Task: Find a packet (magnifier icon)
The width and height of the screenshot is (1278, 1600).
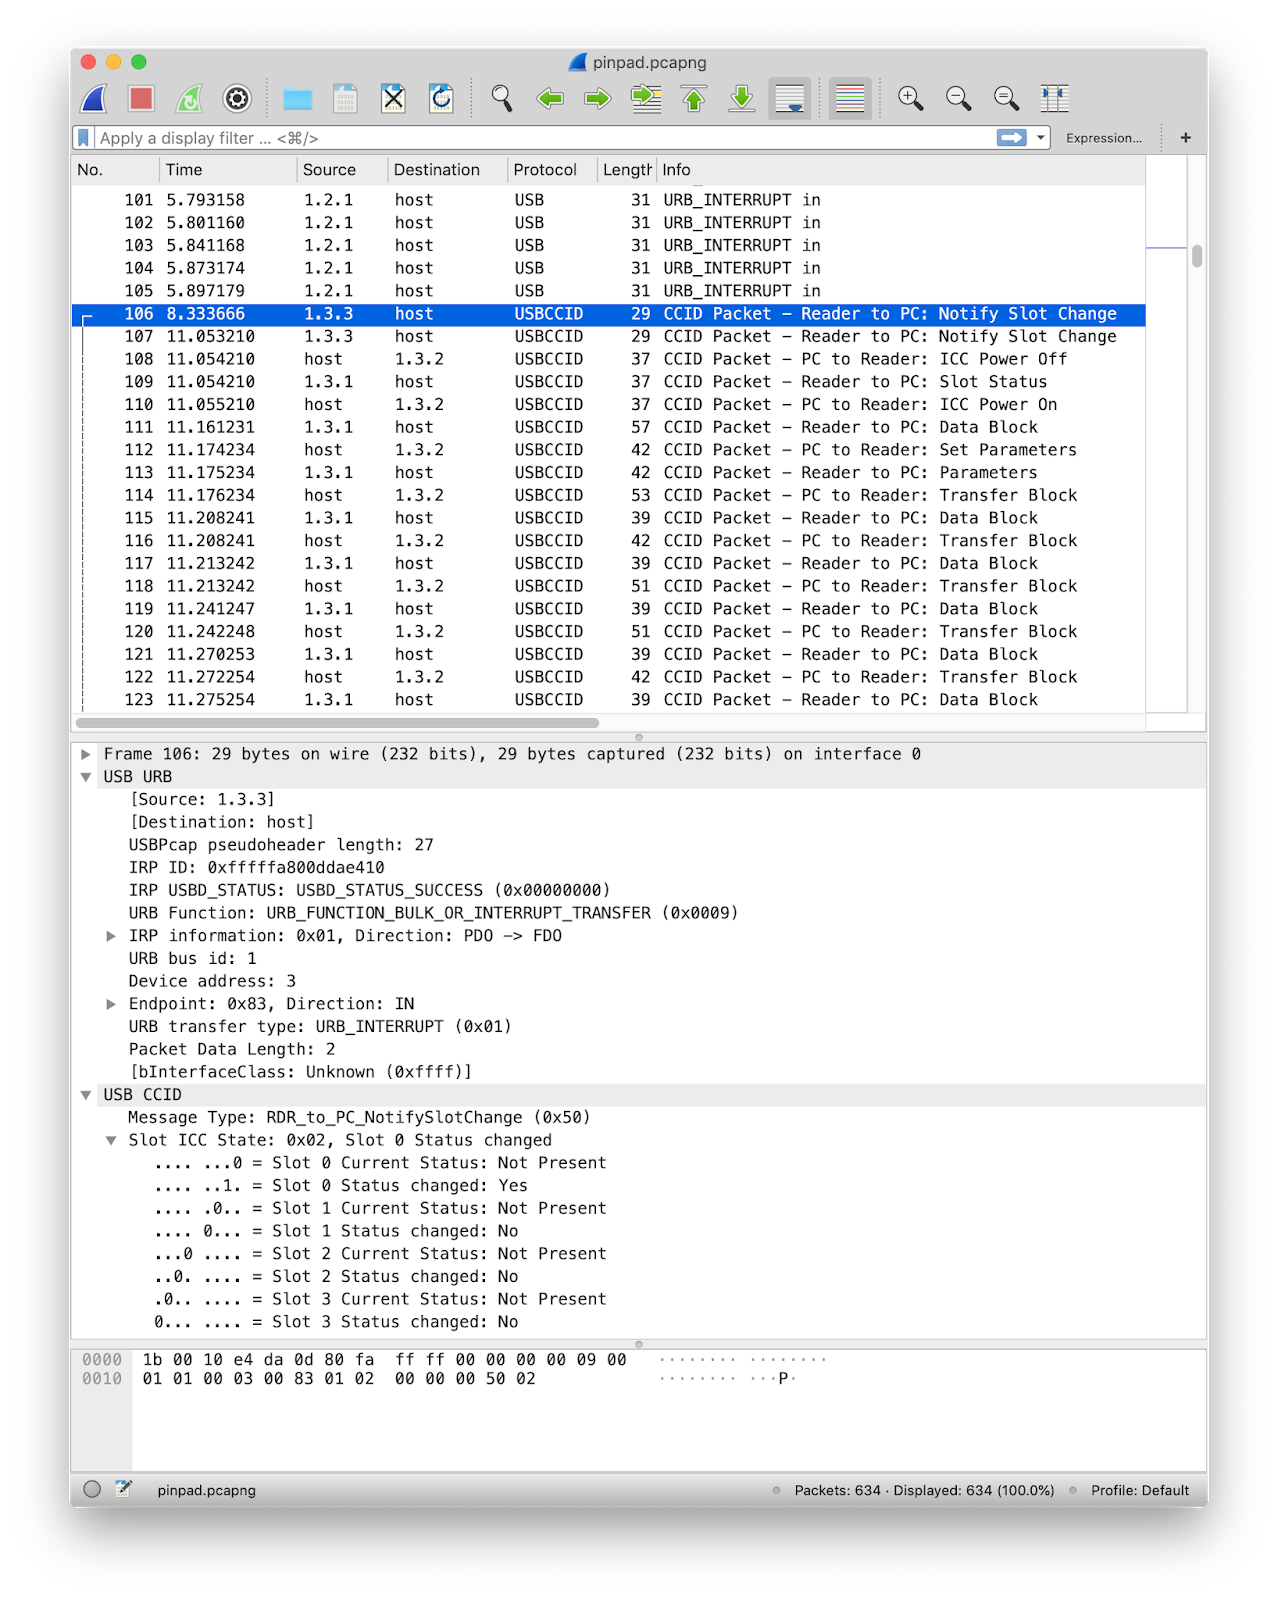Action: 502,99
